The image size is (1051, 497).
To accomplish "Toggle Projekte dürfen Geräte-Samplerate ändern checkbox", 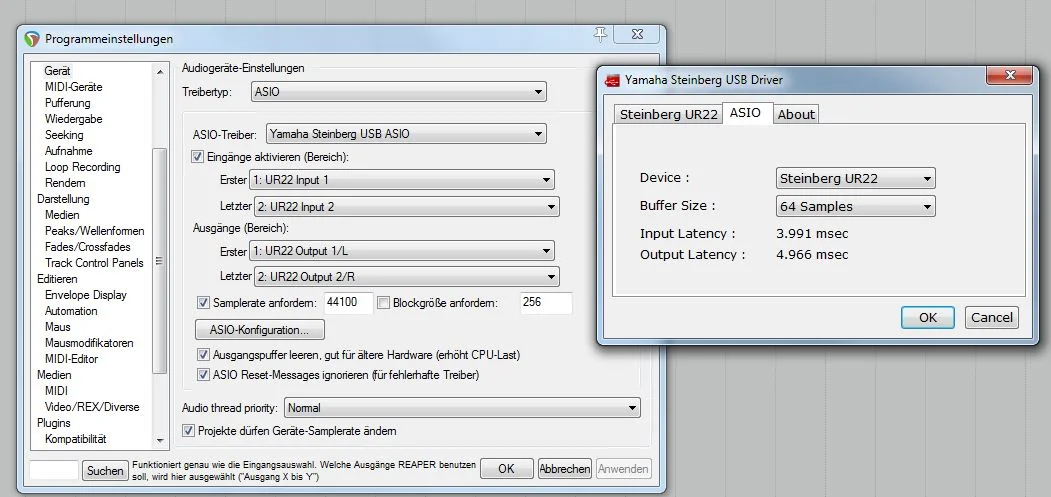I will pyautogui.click(x=188, y=431).
